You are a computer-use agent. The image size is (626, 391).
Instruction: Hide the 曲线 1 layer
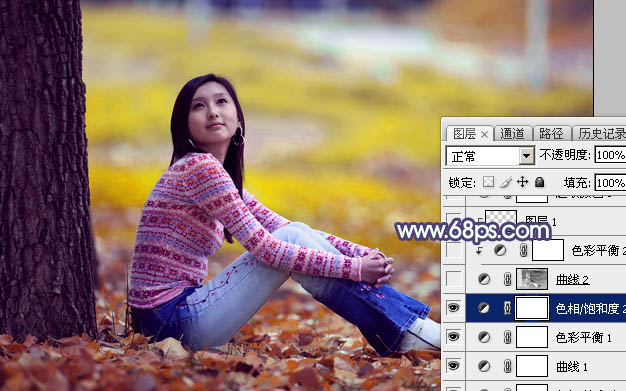(x=454, y=366)
